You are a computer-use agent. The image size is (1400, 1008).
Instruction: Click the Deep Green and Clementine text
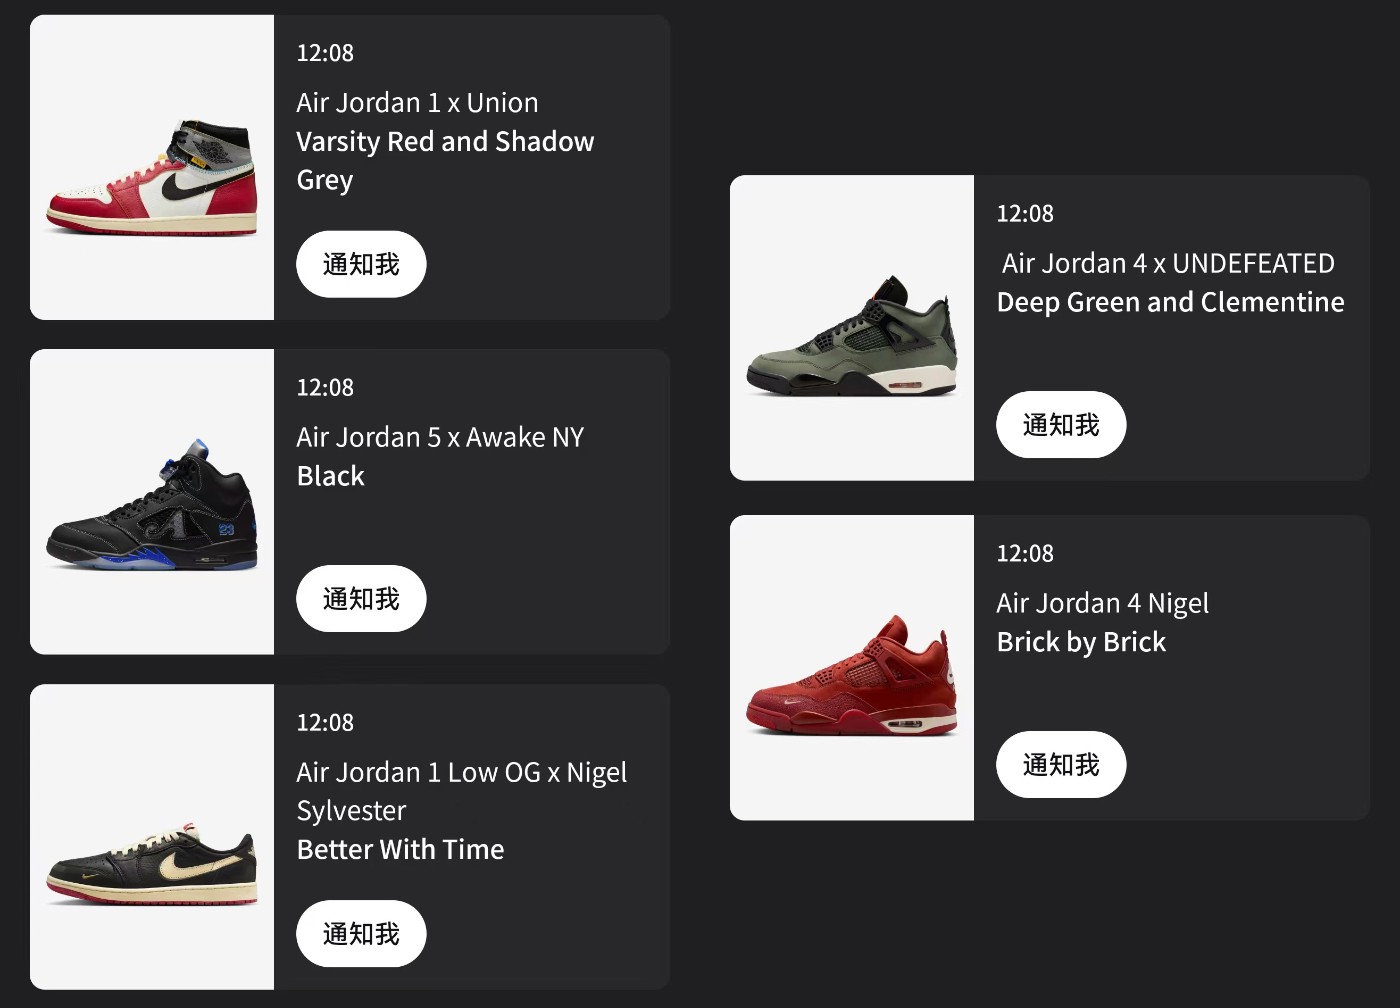(x=1170, y=302)
